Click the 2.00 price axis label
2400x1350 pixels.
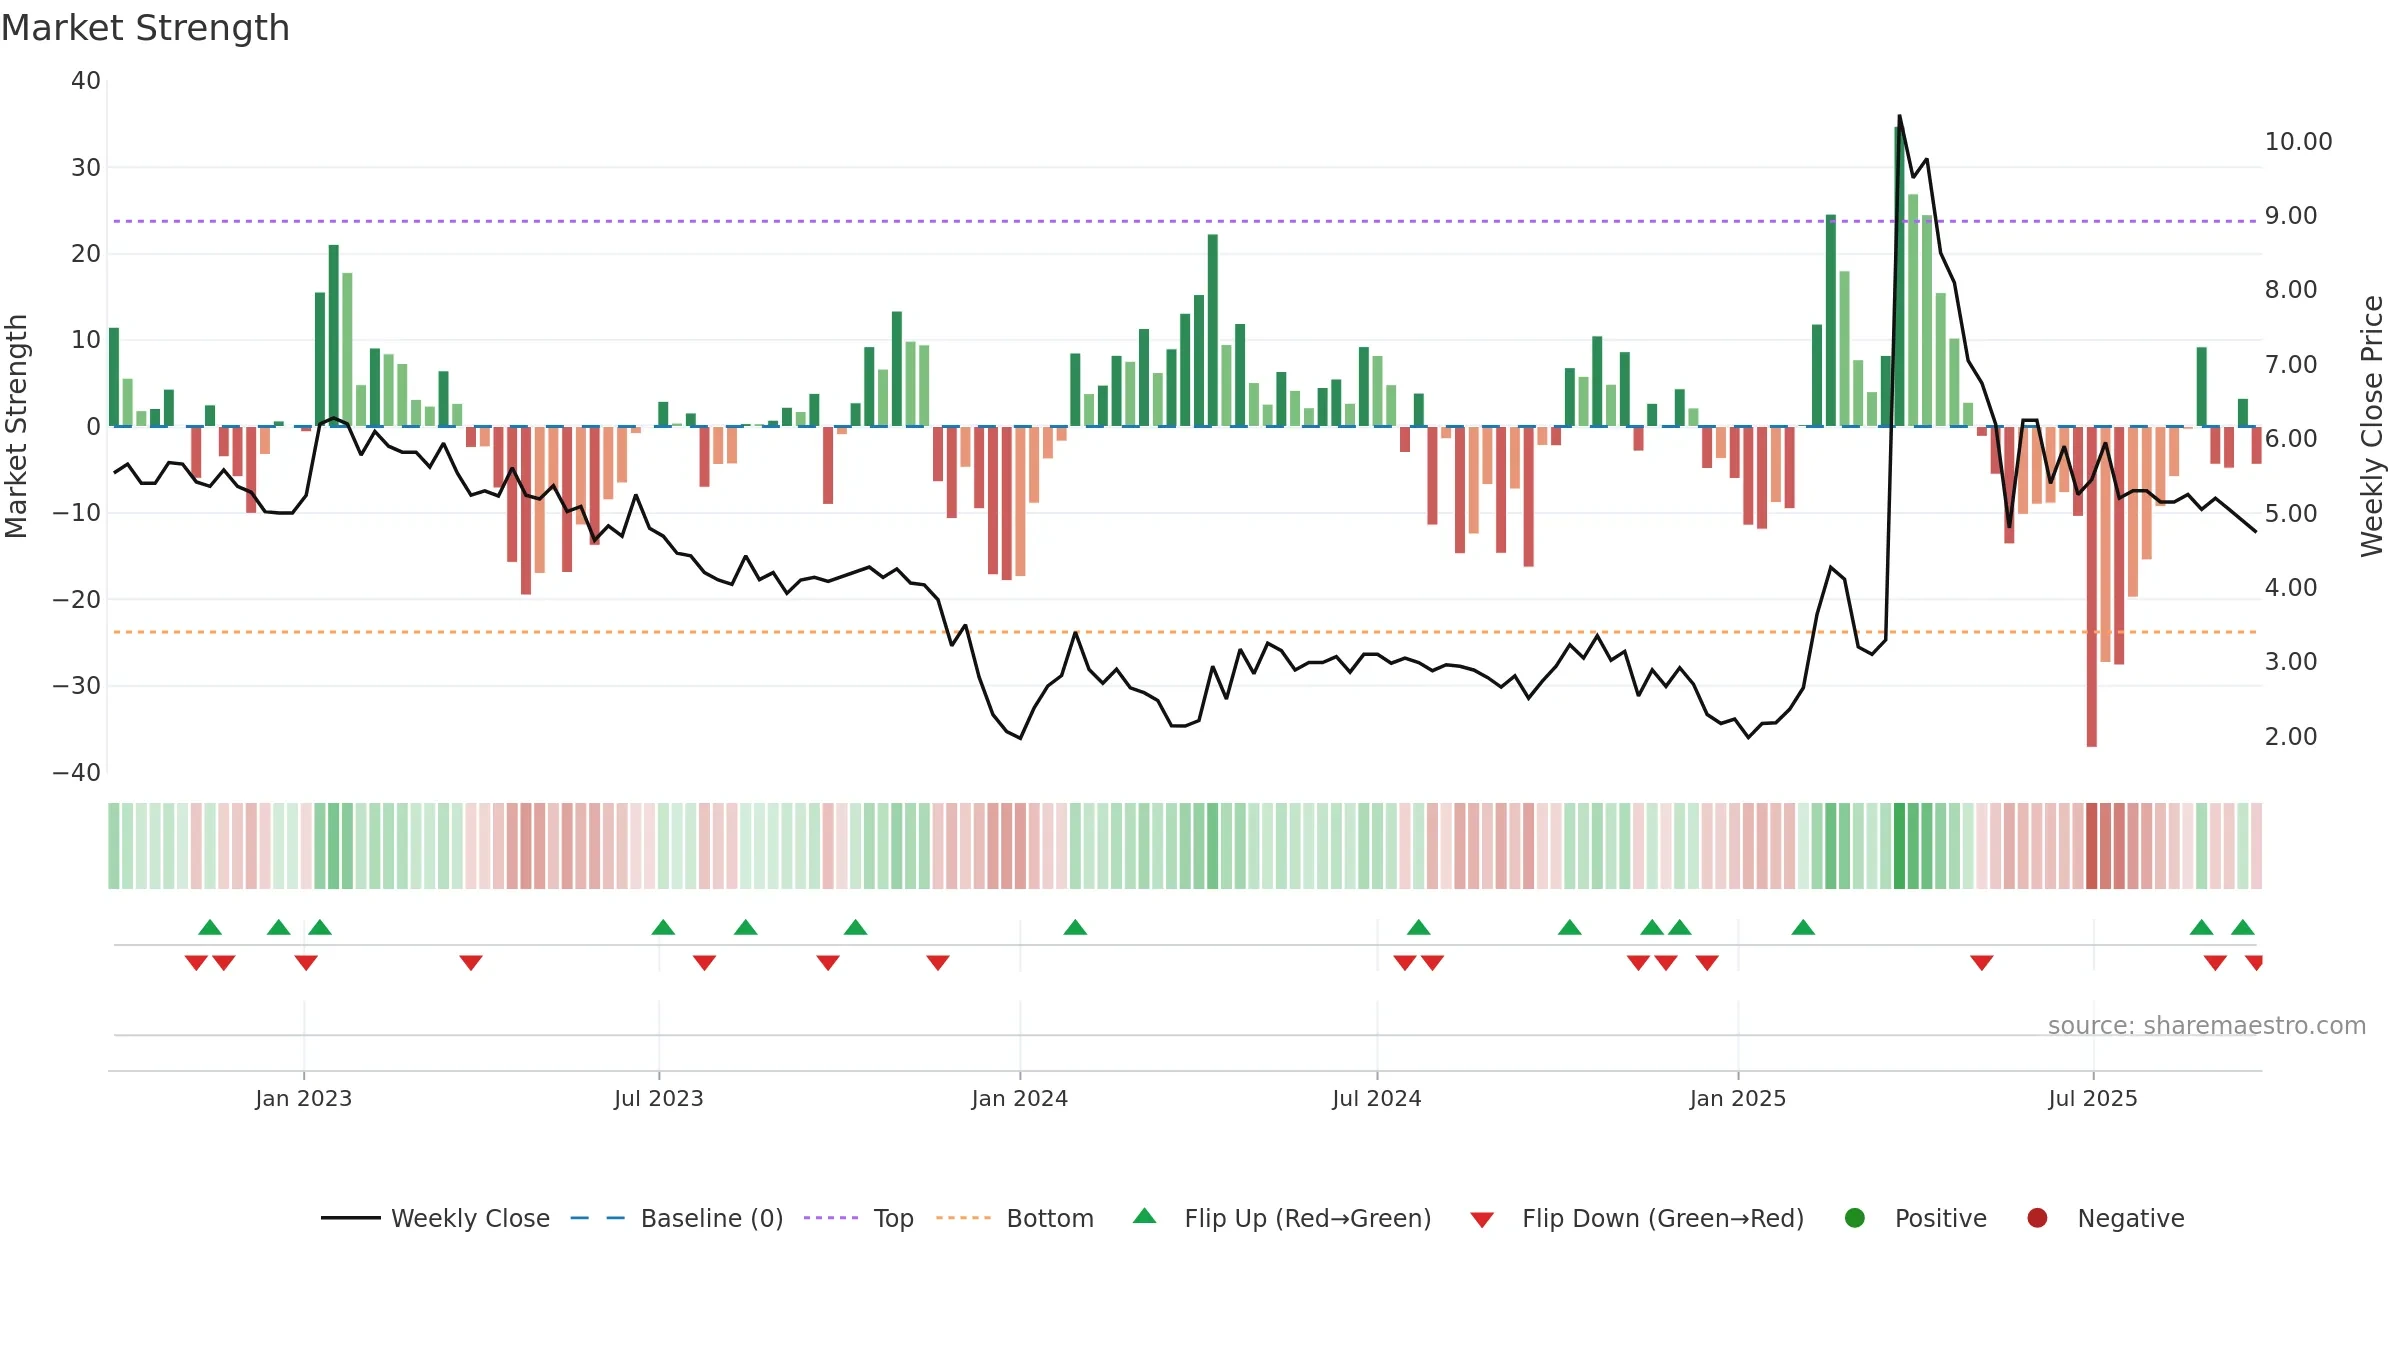[2291, 737]
